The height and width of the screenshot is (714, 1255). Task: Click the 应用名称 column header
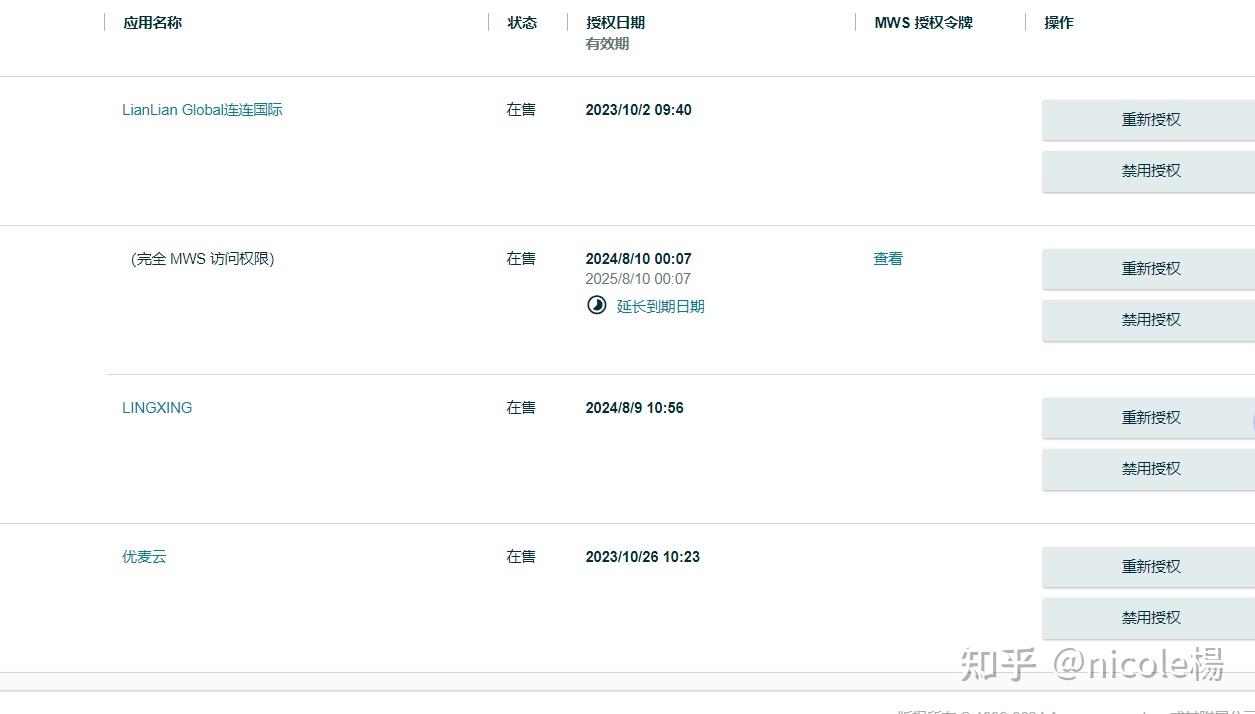(x=152, y=23)
